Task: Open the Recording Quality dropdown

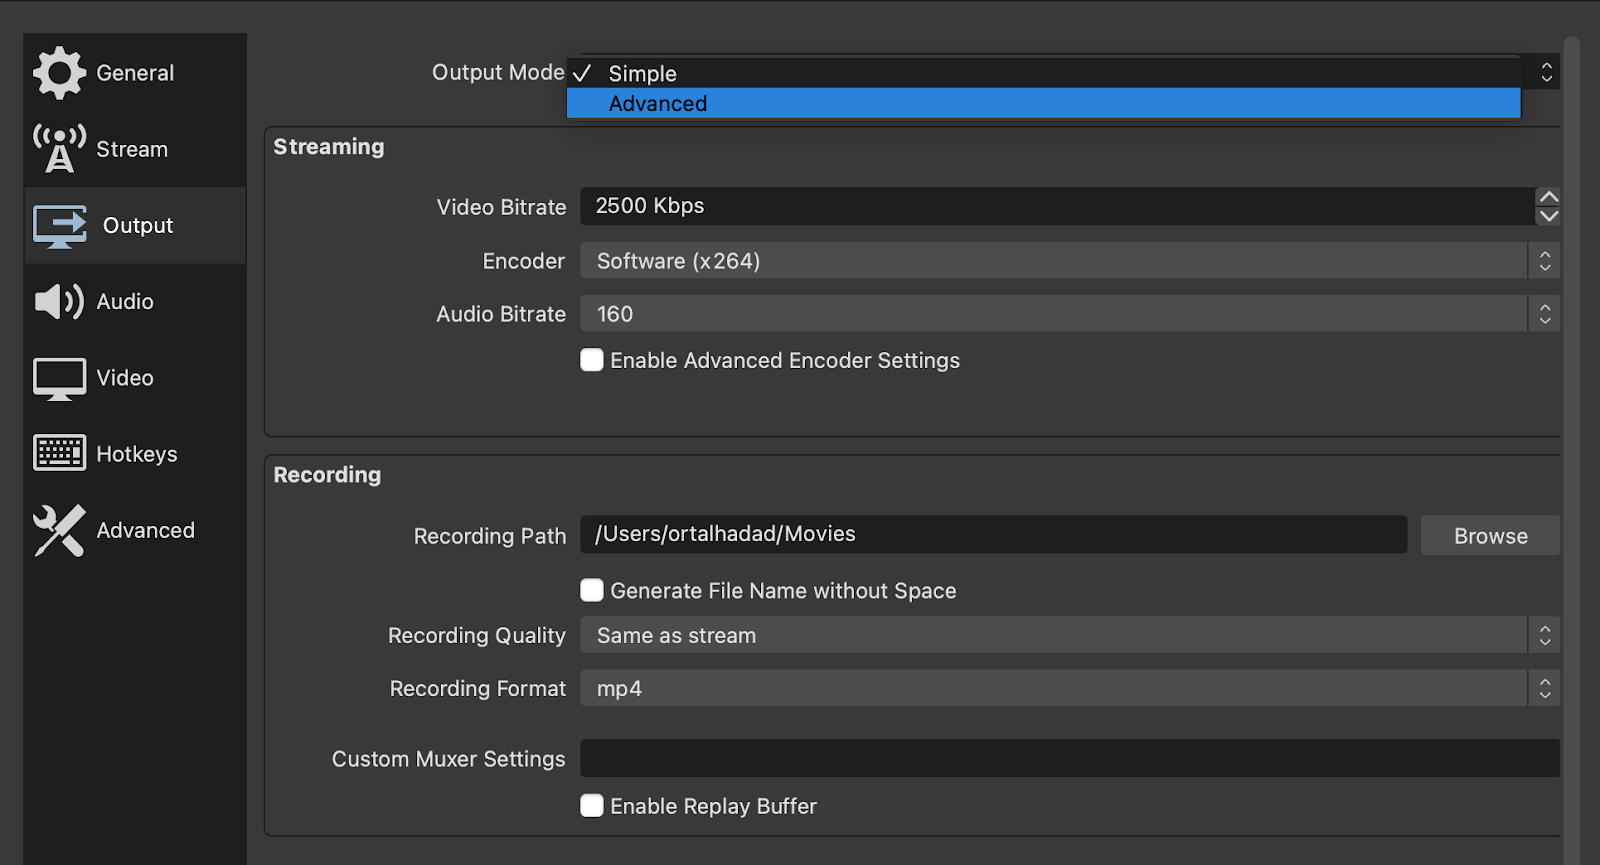Action: coord(1070,635)
